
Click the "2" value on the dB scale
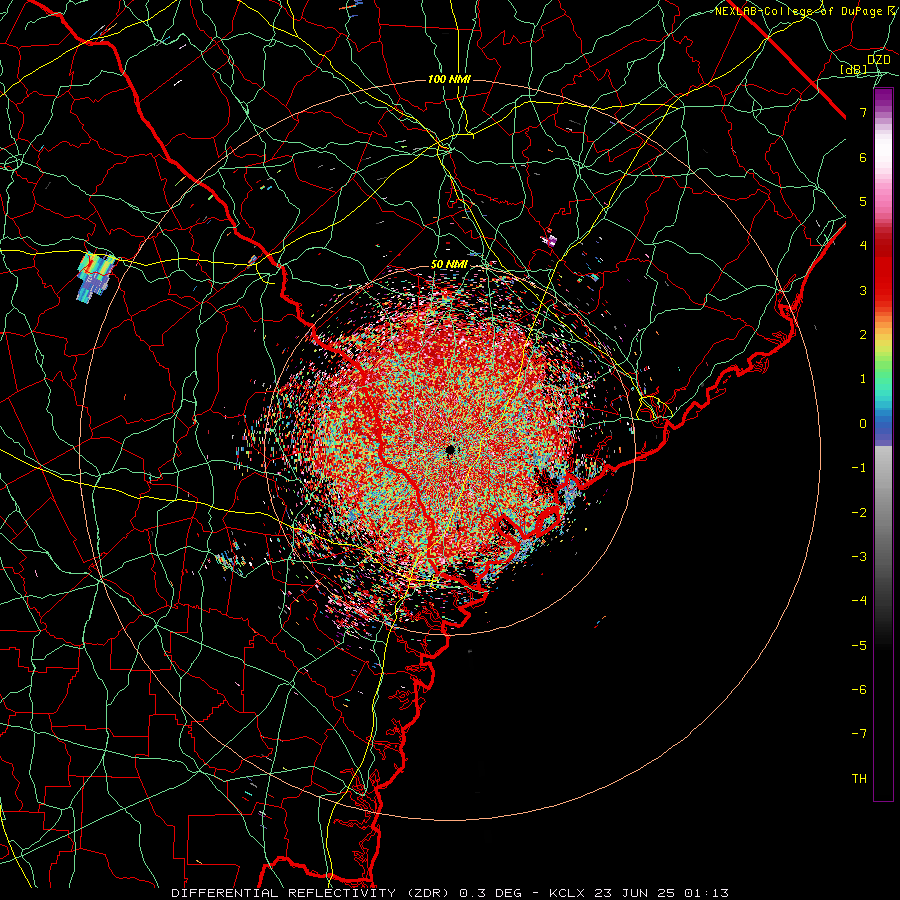[863, 335]
